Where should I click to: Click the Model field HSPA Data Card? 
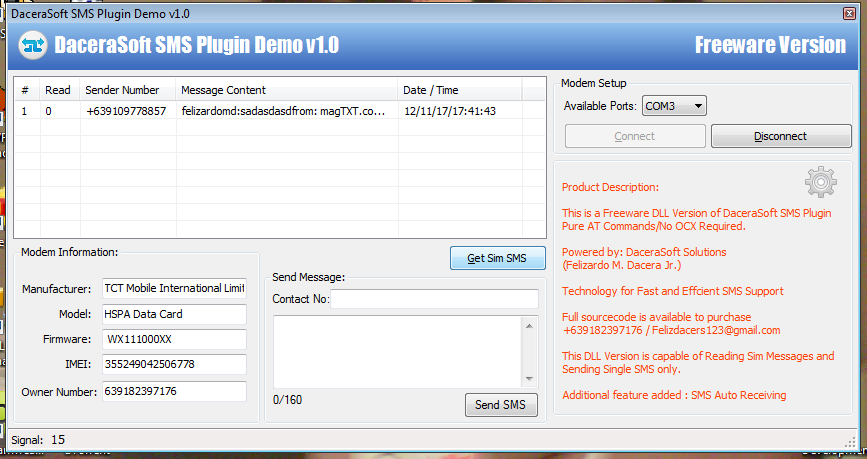(174, 314)
